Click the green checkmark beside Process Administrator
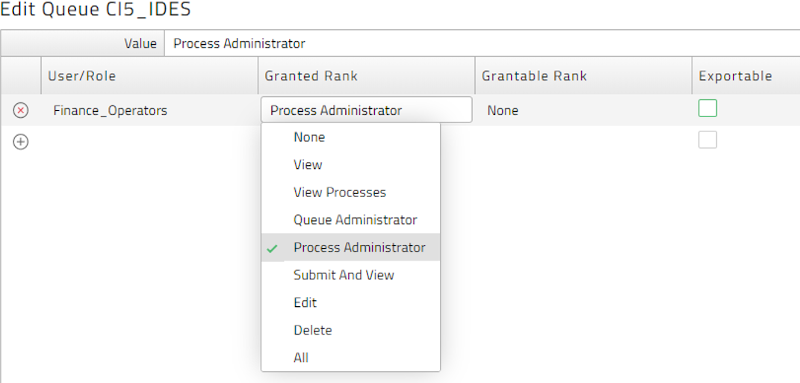800x383 pixels. pos(273,248)
